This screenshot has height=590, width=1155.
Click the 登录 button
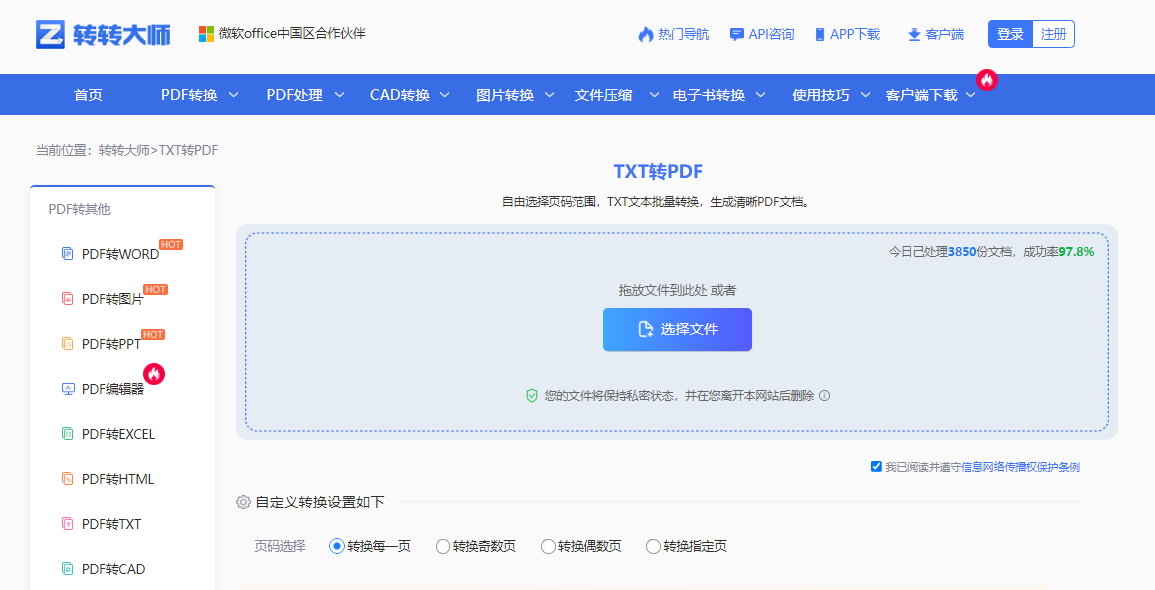[1011, 34]
